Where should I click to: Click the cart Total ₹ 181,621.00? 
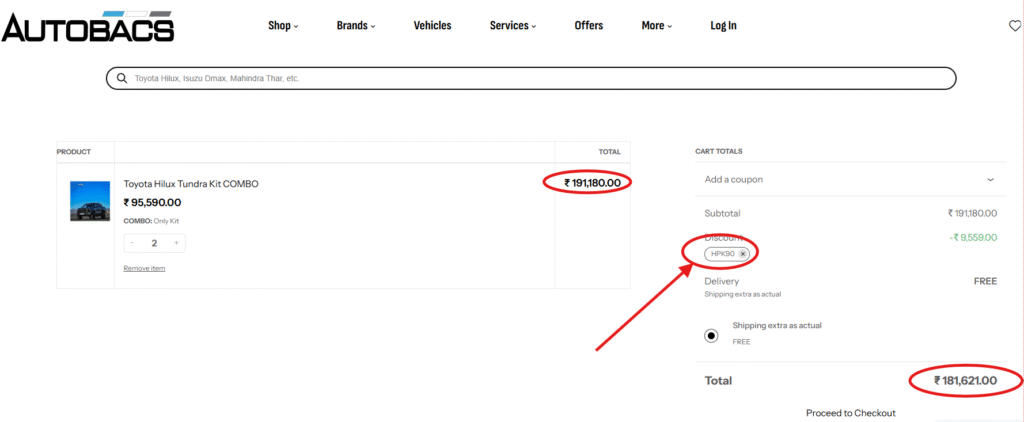(x=965, y=380)
